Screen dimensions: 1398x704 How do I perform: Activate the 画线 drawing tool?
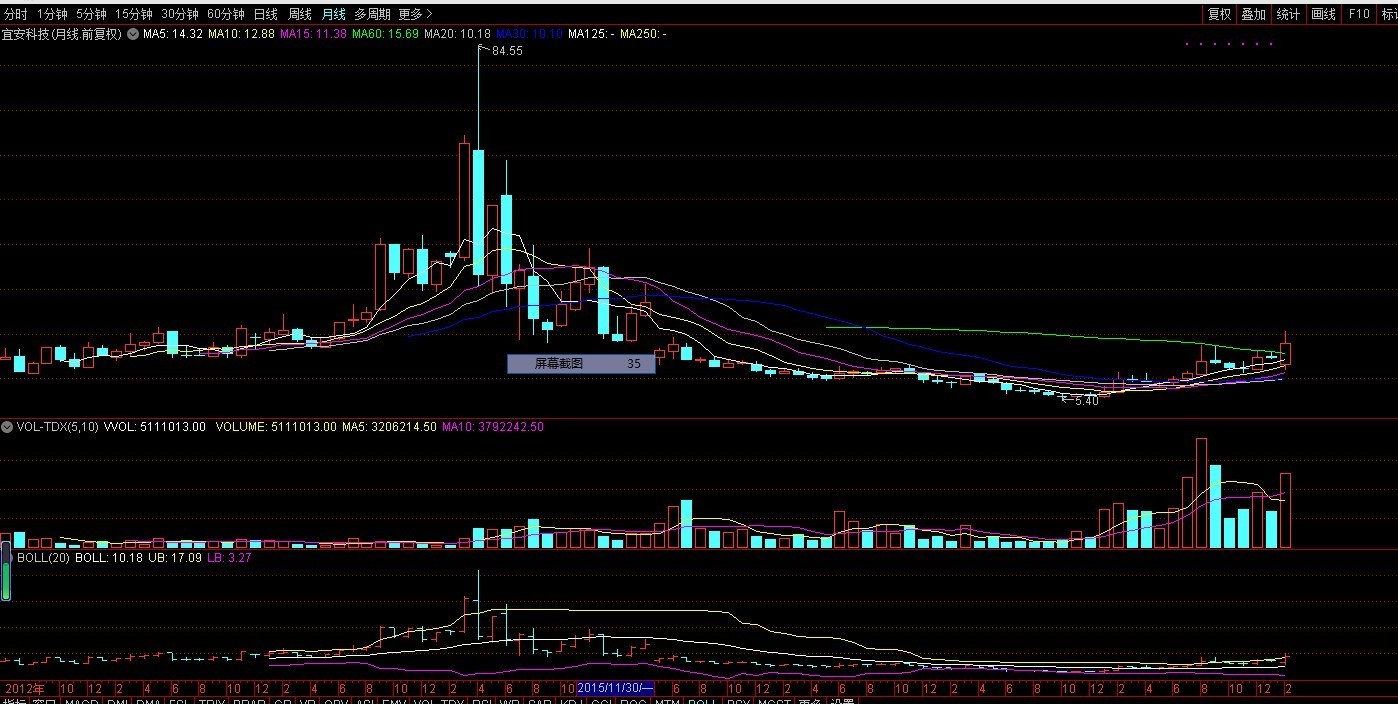pyautogui.click(x=1323, y=14)
